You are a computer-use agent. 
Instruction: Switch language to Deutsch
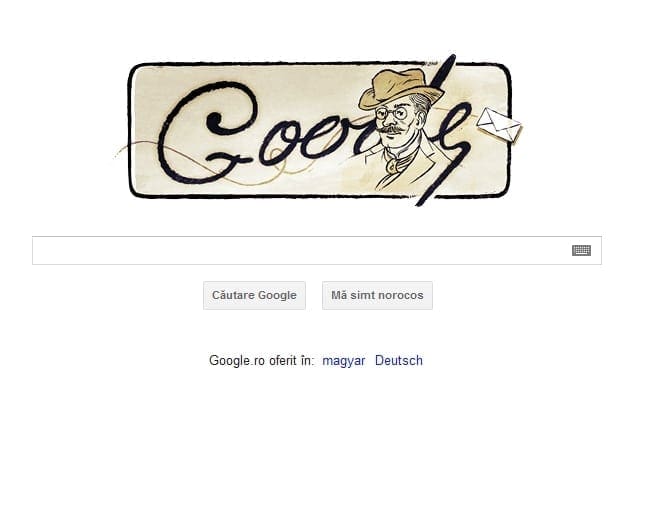click(399, 361)
